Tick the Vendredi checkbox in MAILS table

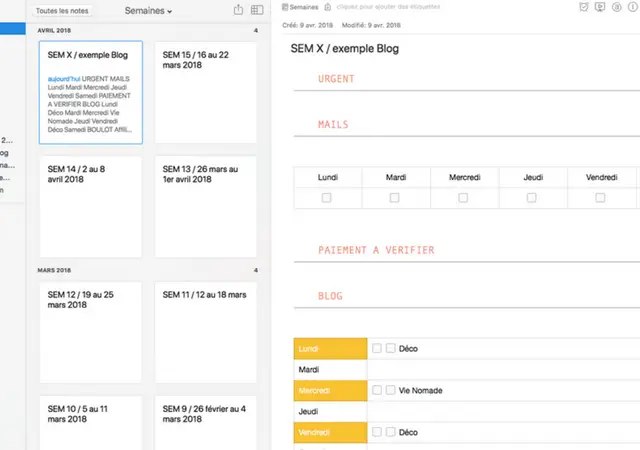[x=600, y=198]
